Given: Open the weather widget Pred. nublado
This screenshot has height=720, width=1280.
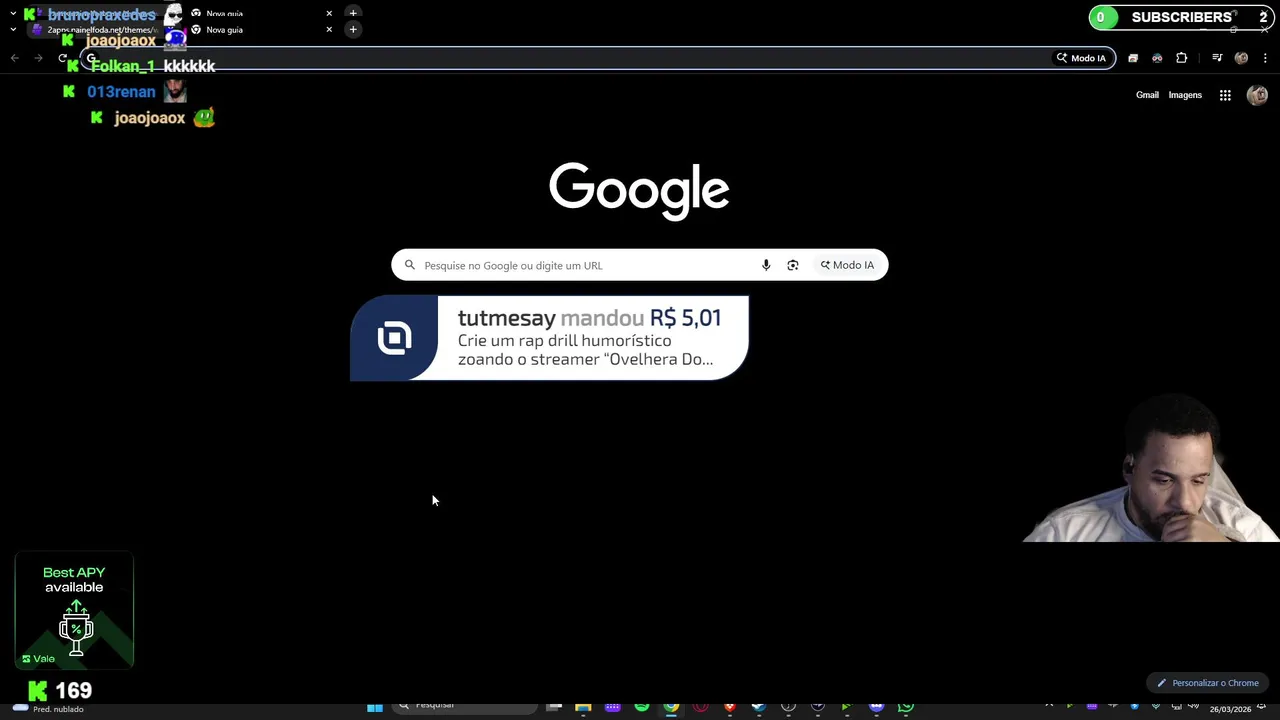Looking at the screenshot, I should click(47, 708).
